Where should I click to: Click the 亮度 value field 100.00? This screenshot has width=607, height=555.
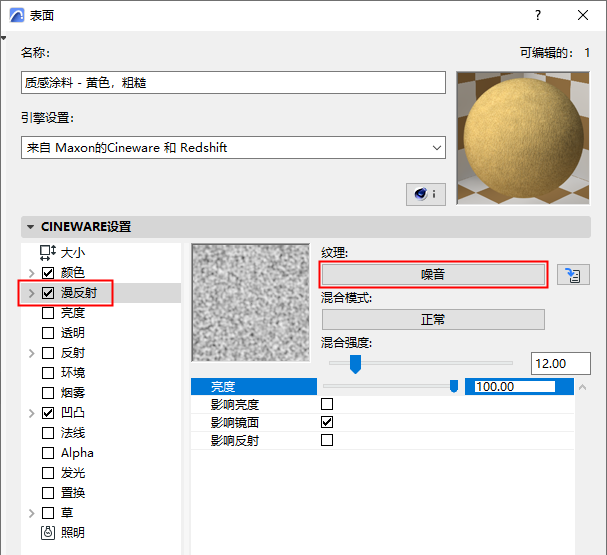[515, 387]
